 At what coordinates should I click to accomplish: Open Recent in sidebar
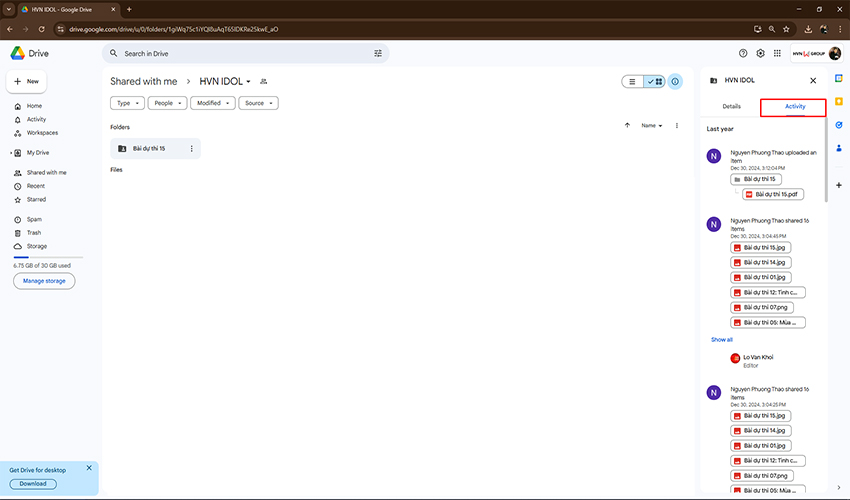tap(36, 186)
